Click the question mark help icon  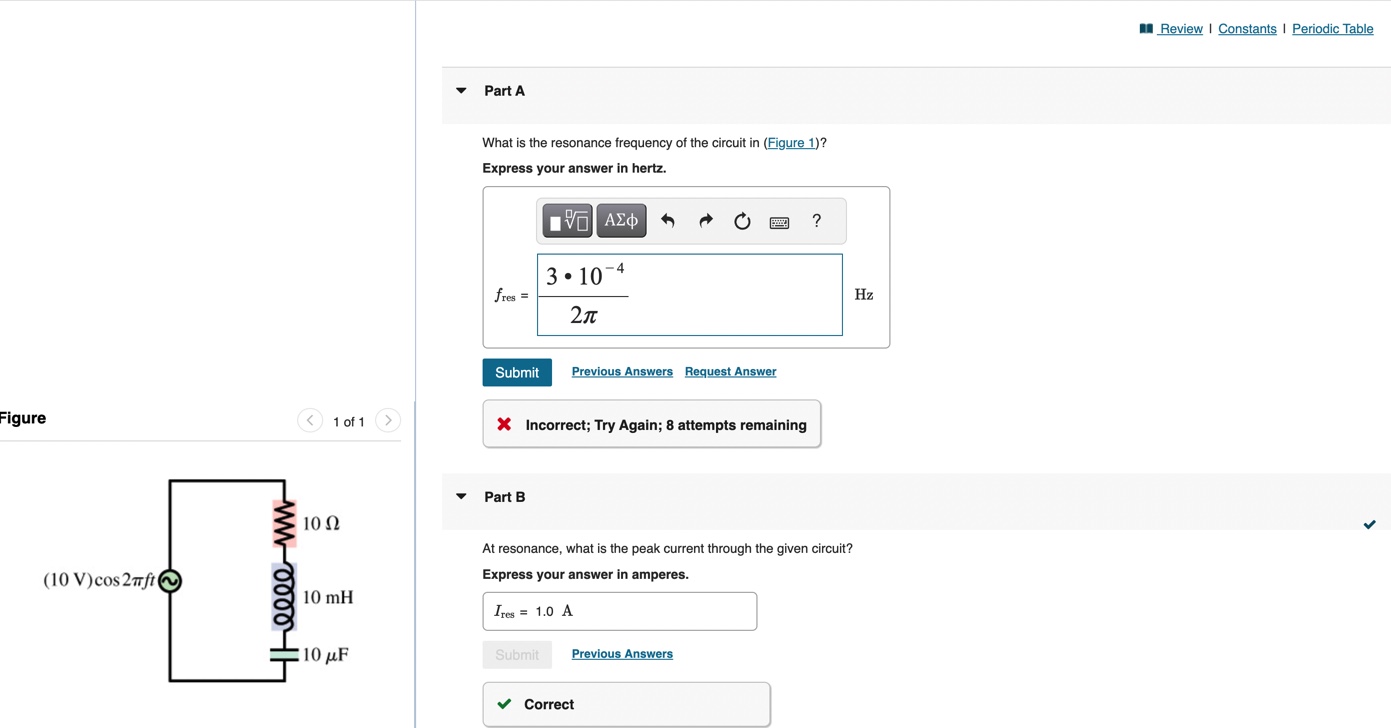pyautogui.click(x=816, y=221)
